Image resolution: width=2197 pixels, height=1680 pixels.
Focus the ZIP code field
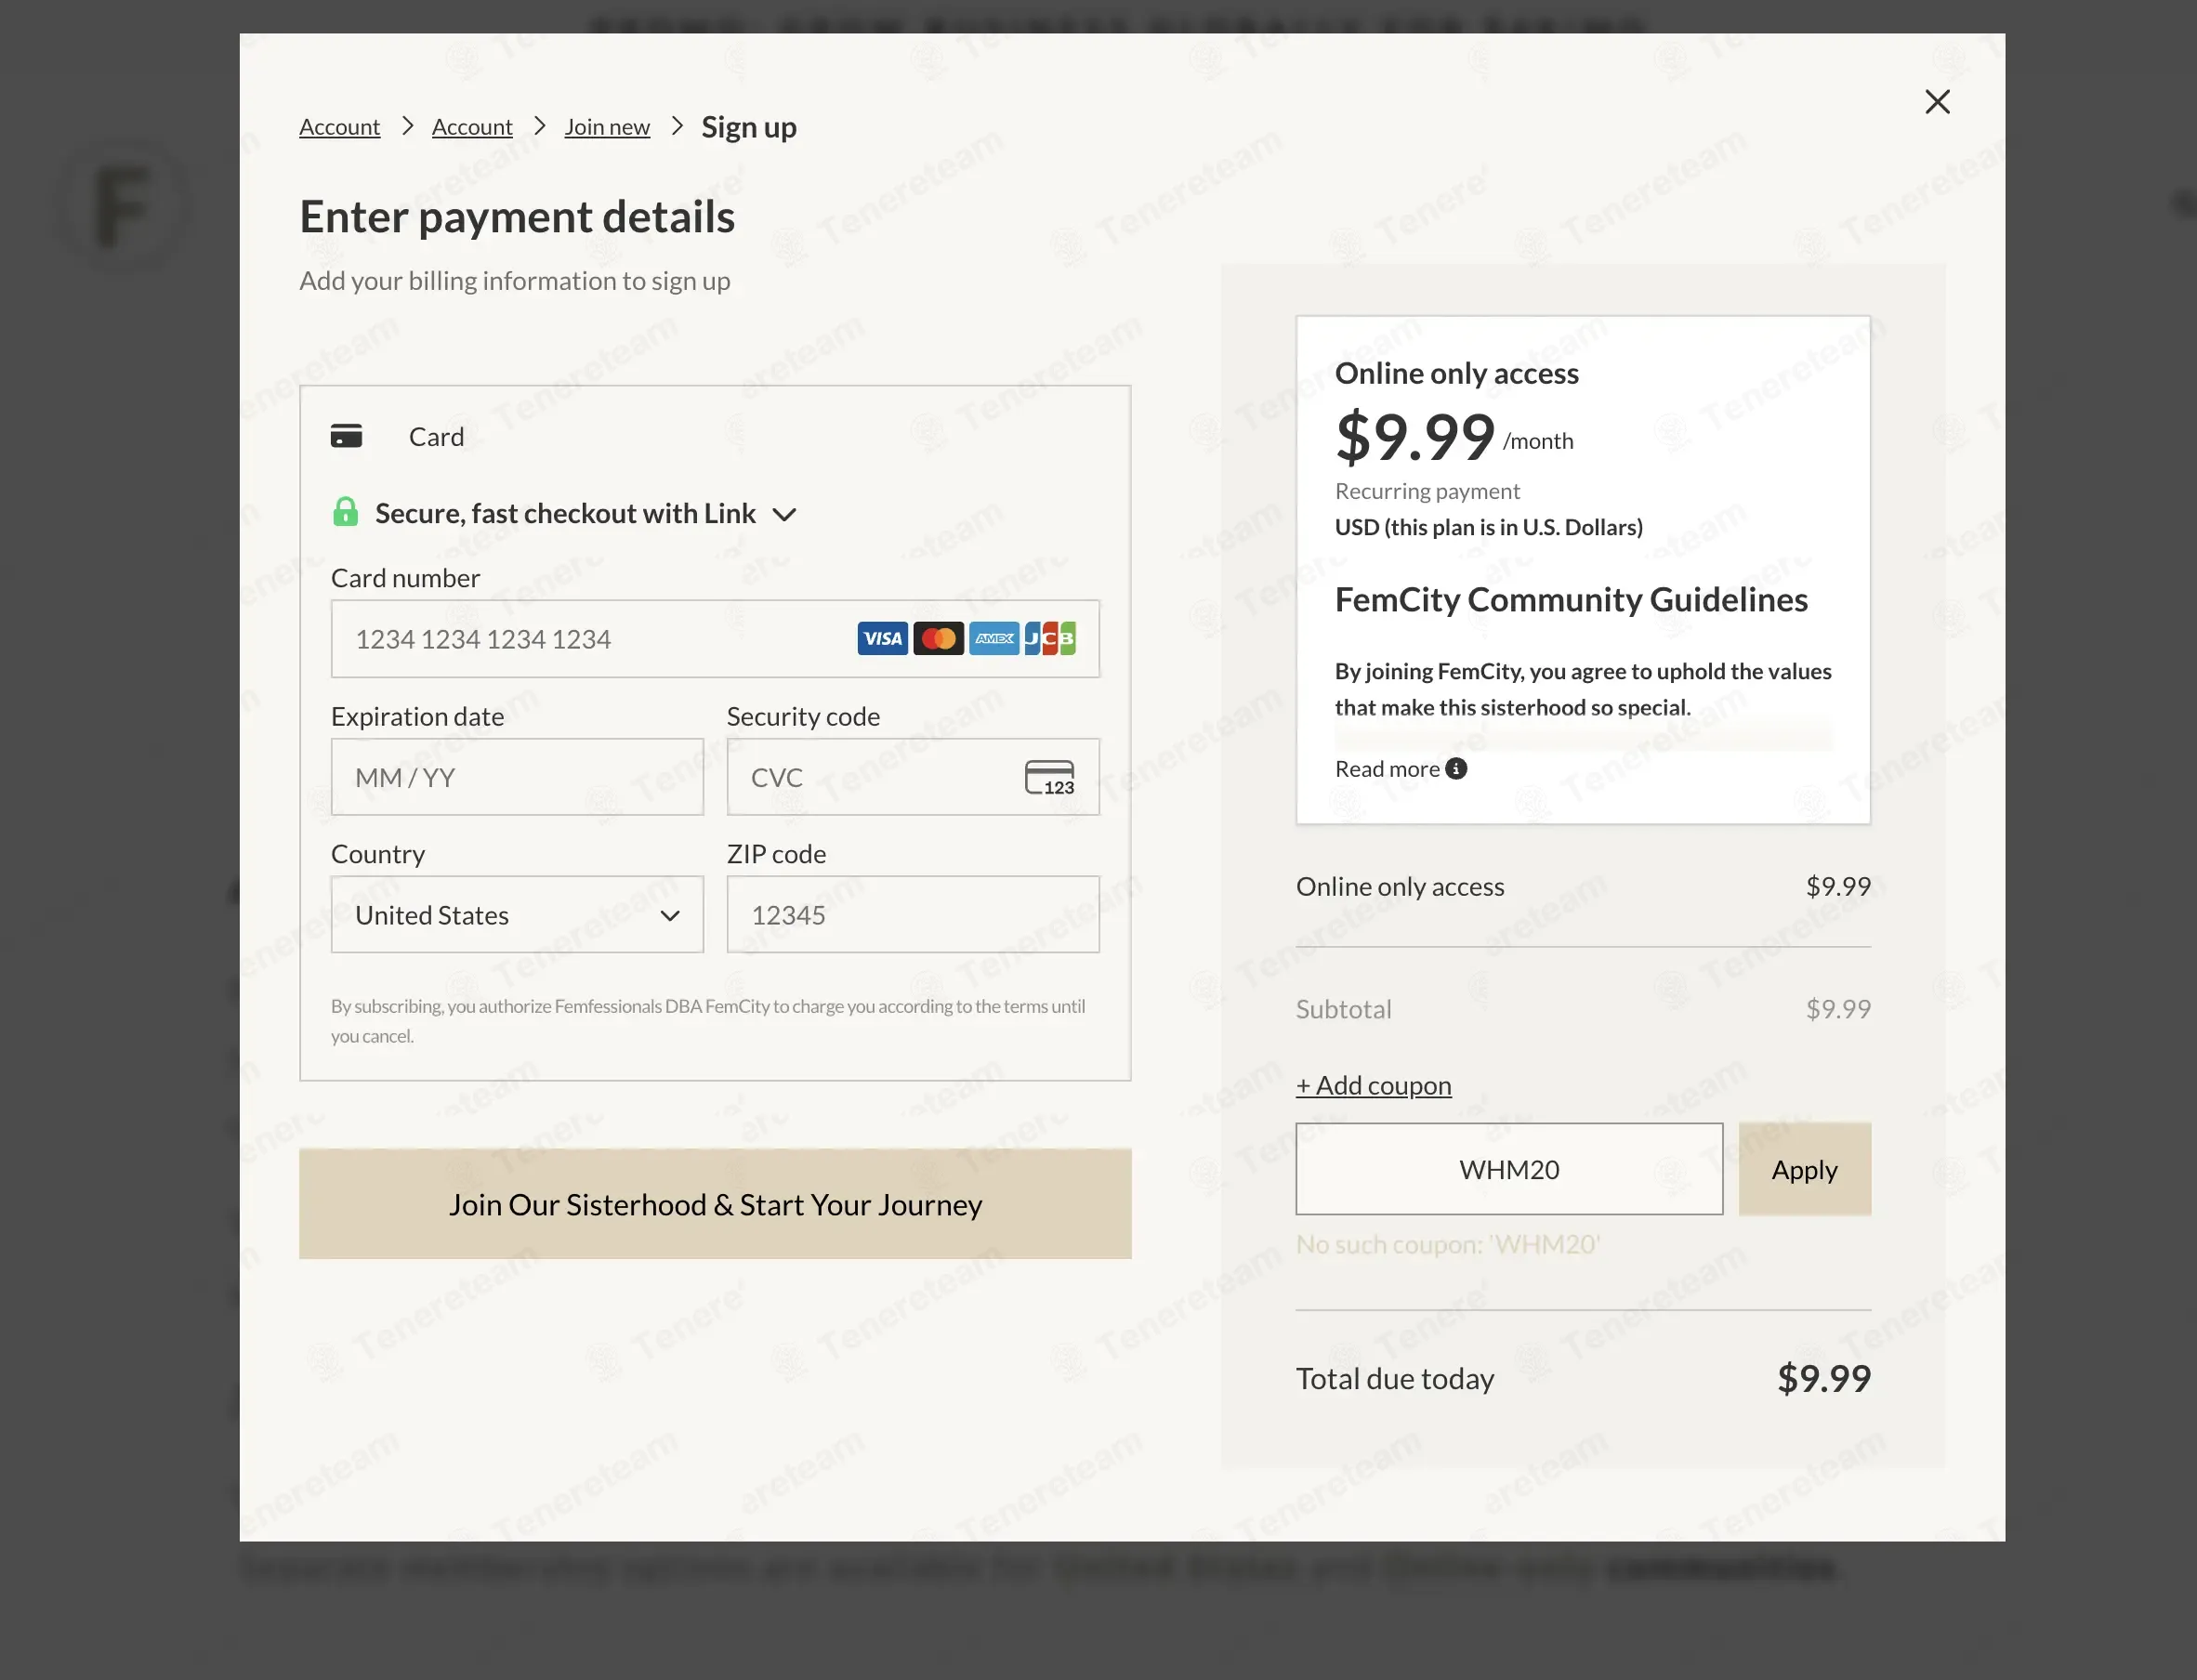point(913,915)
